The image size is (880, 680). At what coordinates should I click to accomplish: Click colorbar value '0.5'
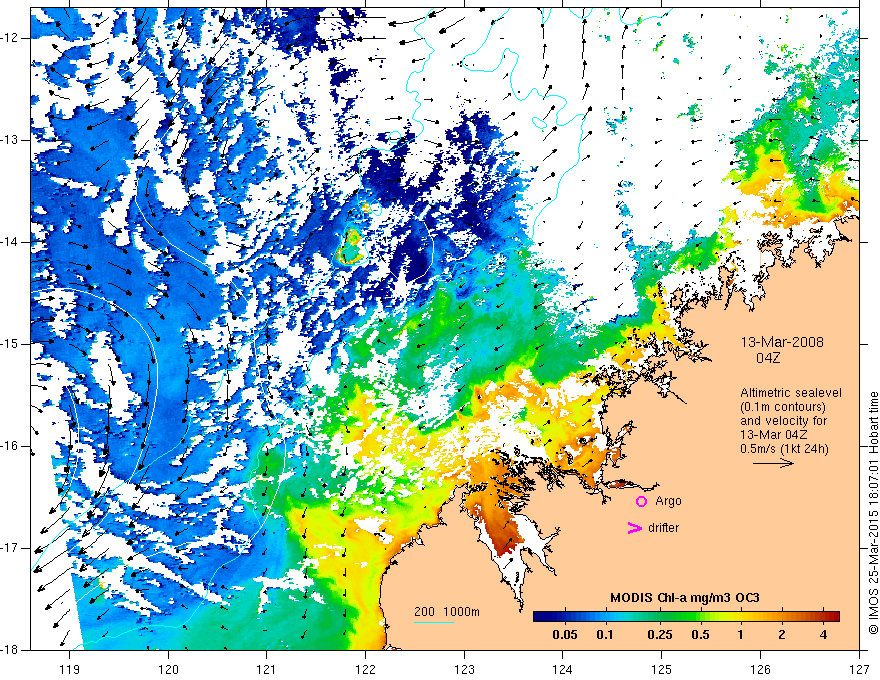[x=700, y=635]
